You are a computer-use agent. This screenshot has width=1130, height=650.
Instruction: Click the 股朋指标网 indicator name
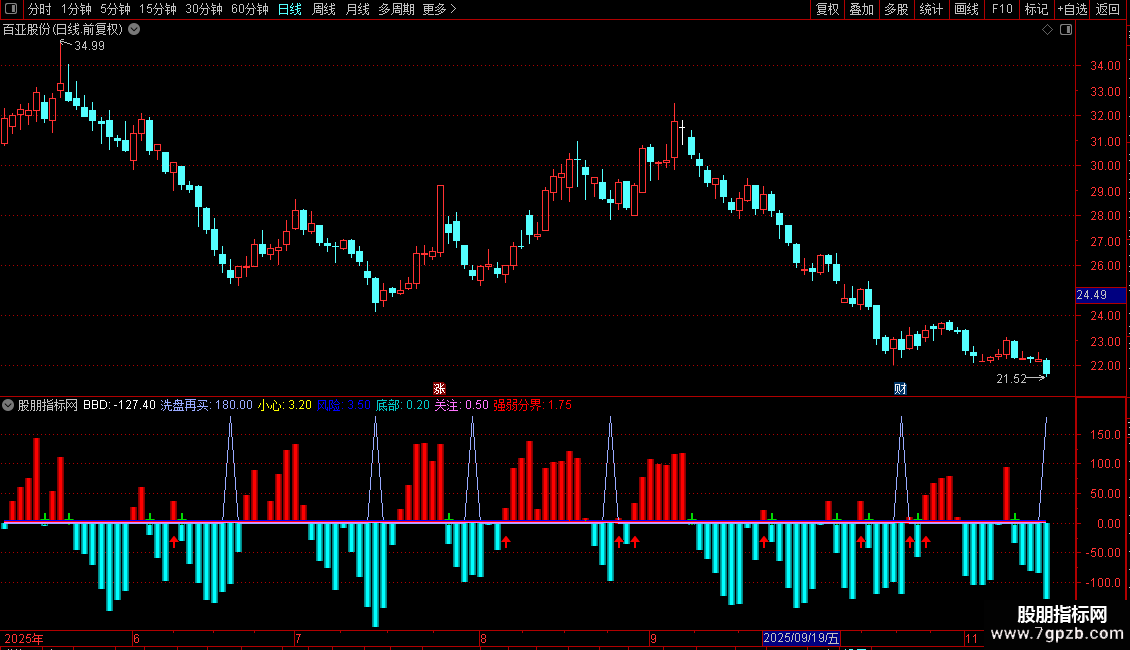tap(48, 405)
